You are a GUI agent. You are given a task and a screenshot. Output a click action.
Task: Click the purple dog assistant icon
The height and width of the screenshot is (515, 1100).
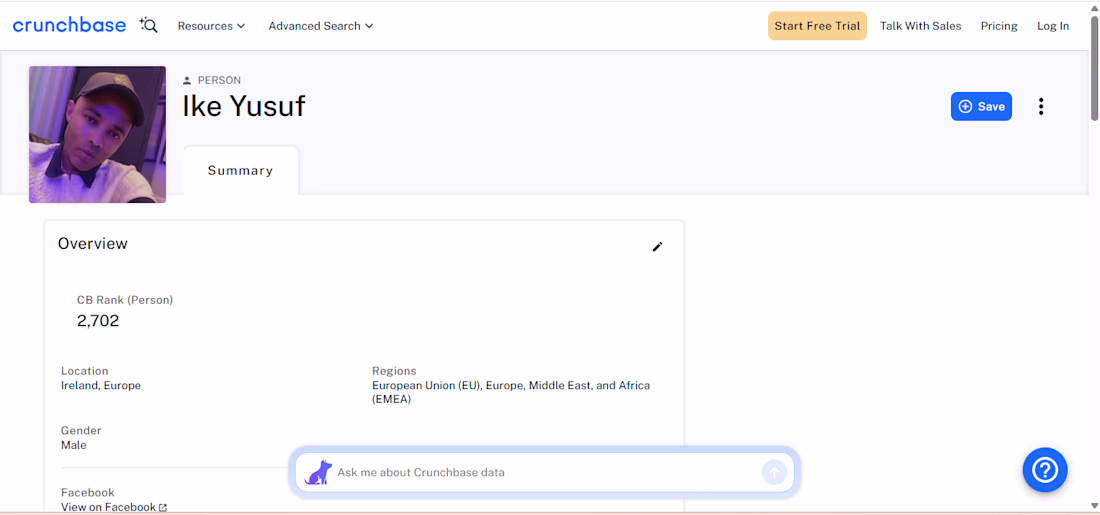click(x=318, y=472)
